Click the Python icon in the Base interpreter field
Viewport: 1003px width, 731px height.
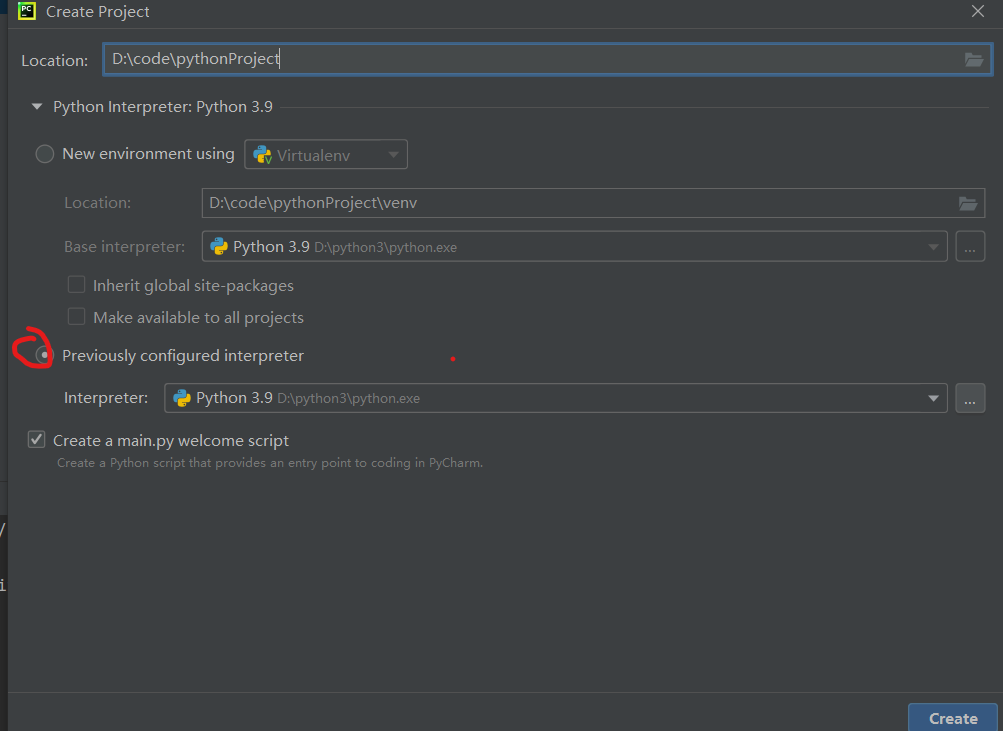(219, 247)
